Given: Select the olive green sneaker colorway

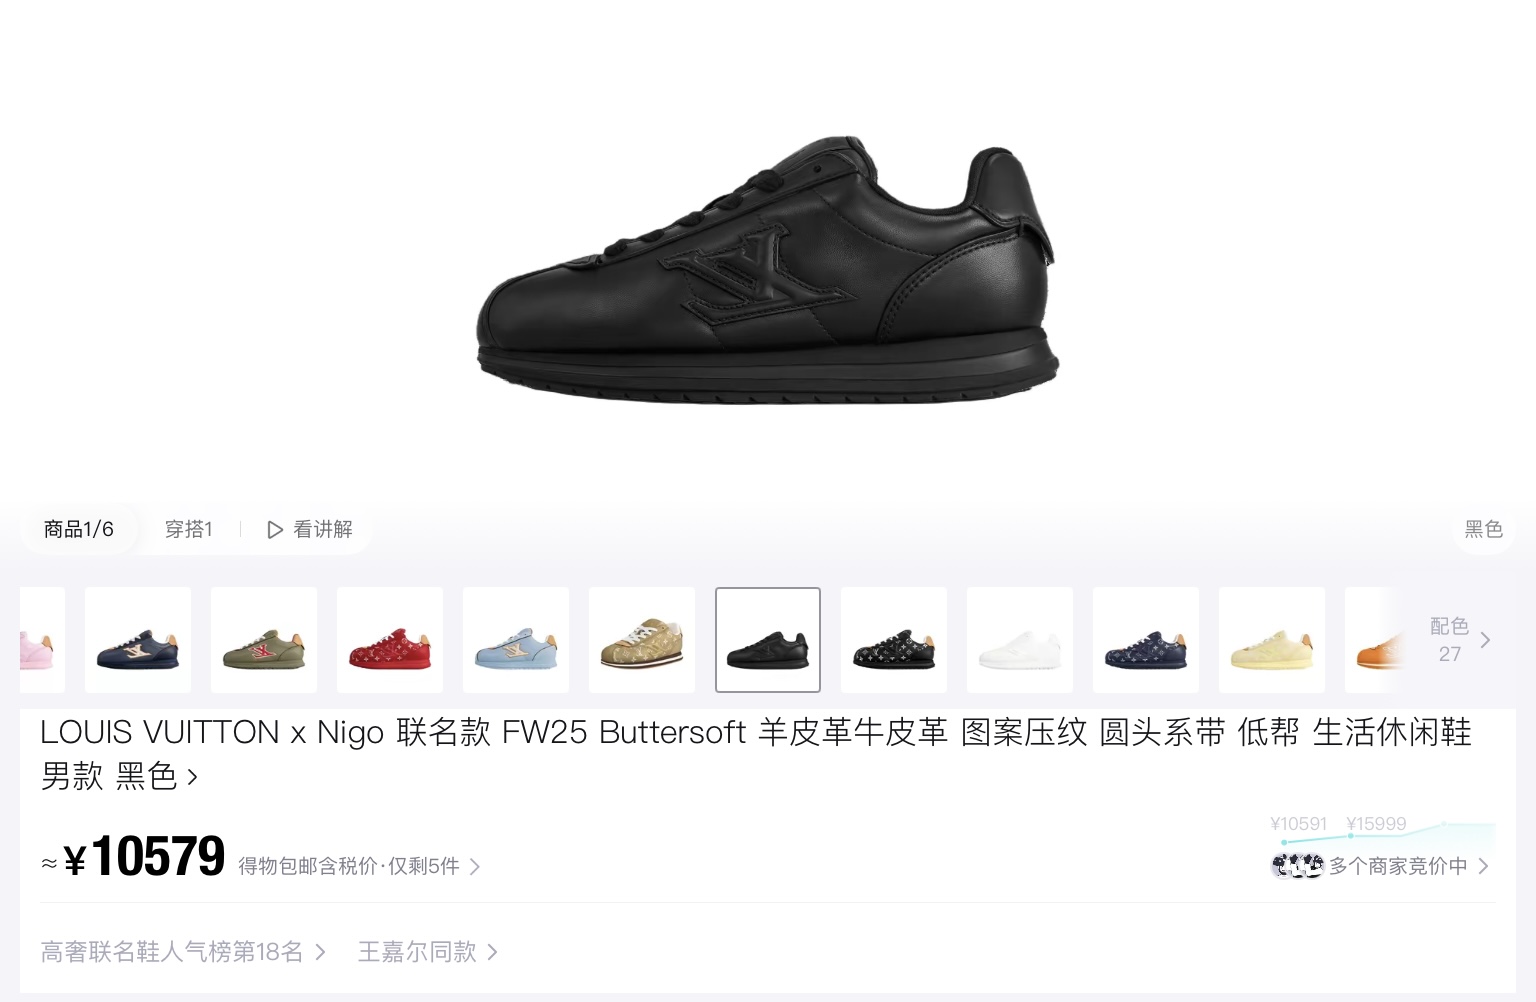Looking at the screenshot, I should click(x=264, y=640).
